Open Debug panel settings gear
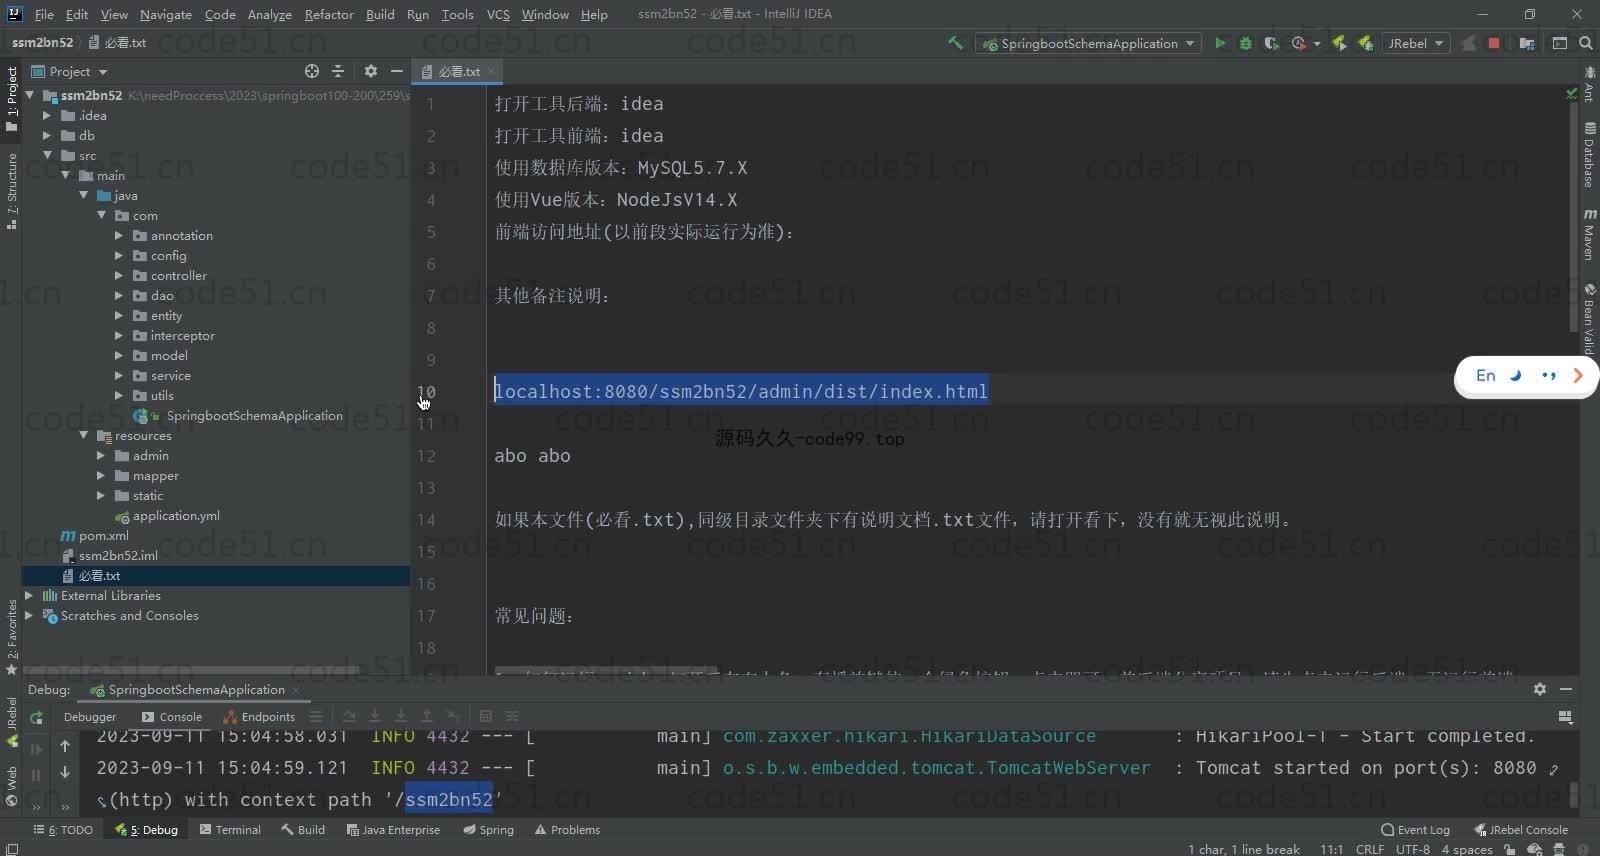 point(1540,689)
